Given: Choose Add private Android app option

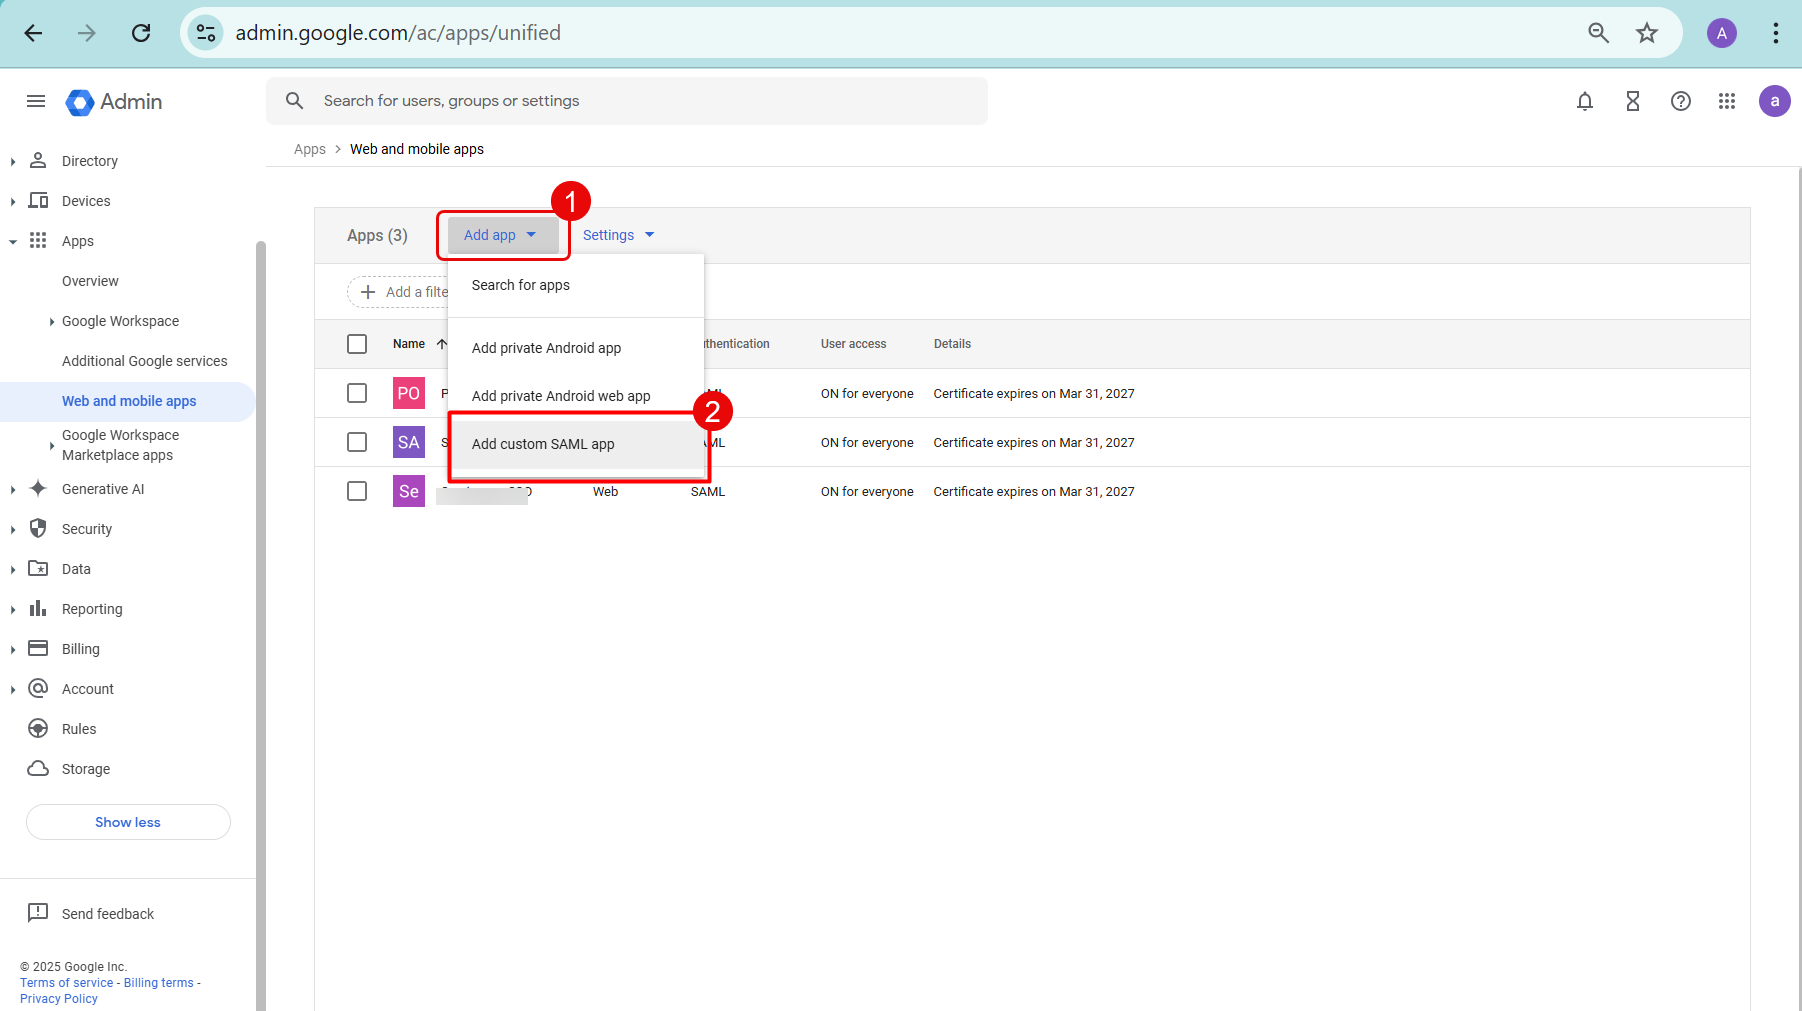Looking at the screenshot, I should coord(546,348).
